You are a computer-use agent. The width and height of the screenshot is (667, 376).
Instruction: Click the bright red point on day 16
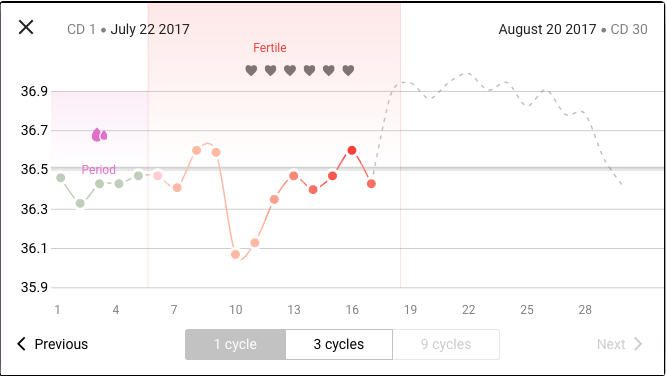352,150
